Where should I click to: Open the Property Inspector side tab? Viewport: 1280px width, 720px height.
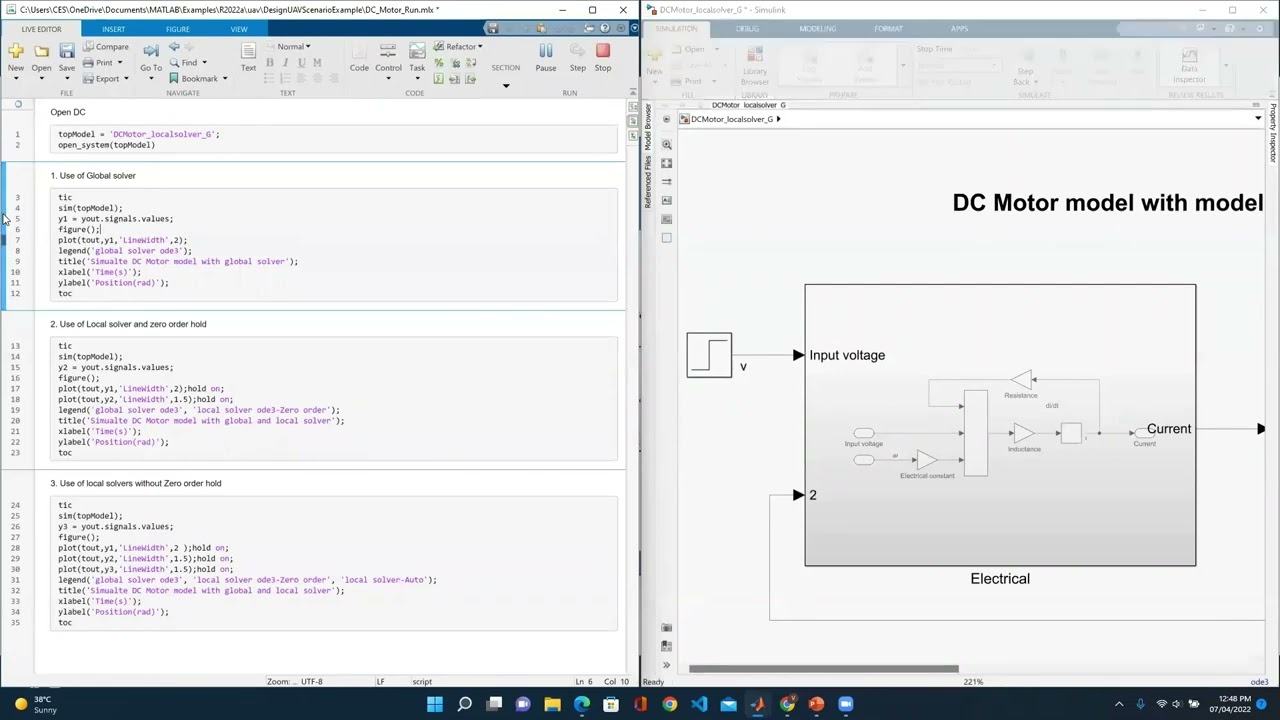pyautogui.click(x=1273, y=133)
